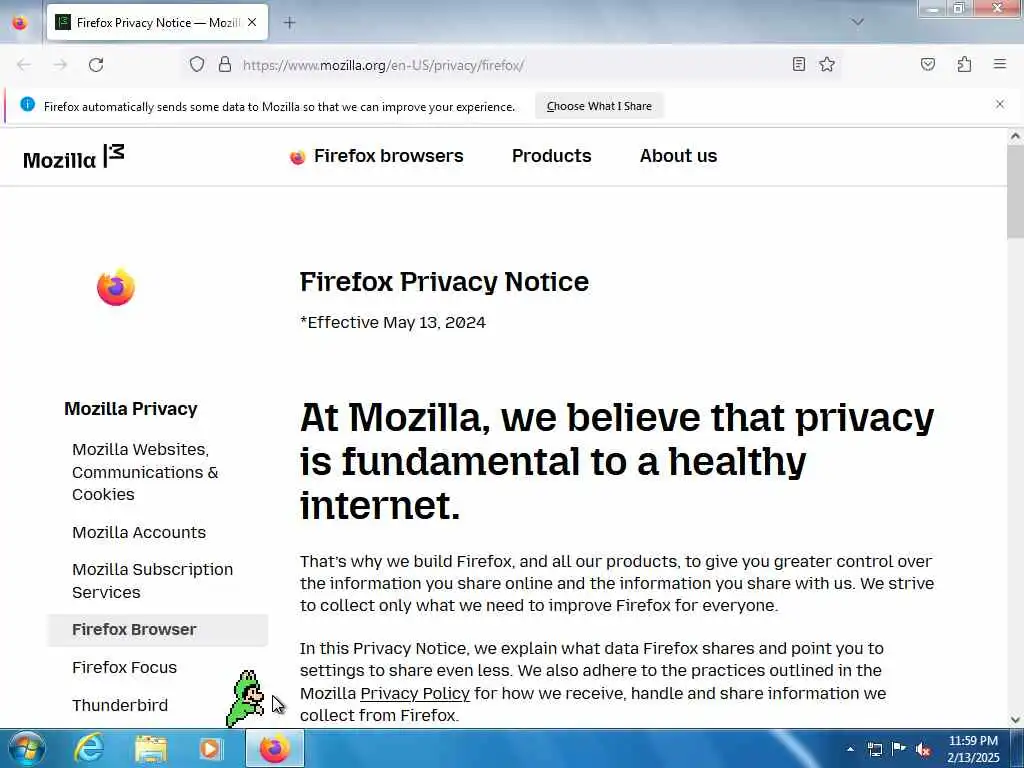Click the Choose What I Share button

[x=599, y=106]
